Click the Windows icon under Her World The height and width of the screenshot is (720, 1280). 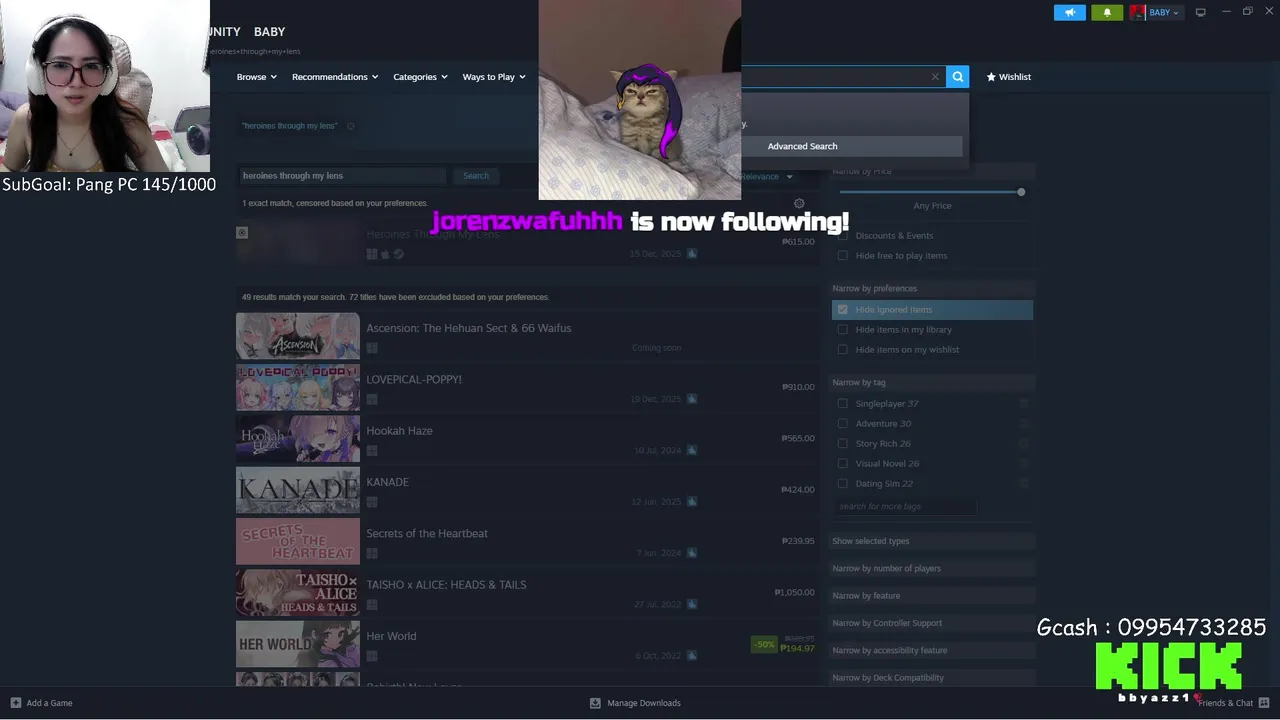(372, 656)
